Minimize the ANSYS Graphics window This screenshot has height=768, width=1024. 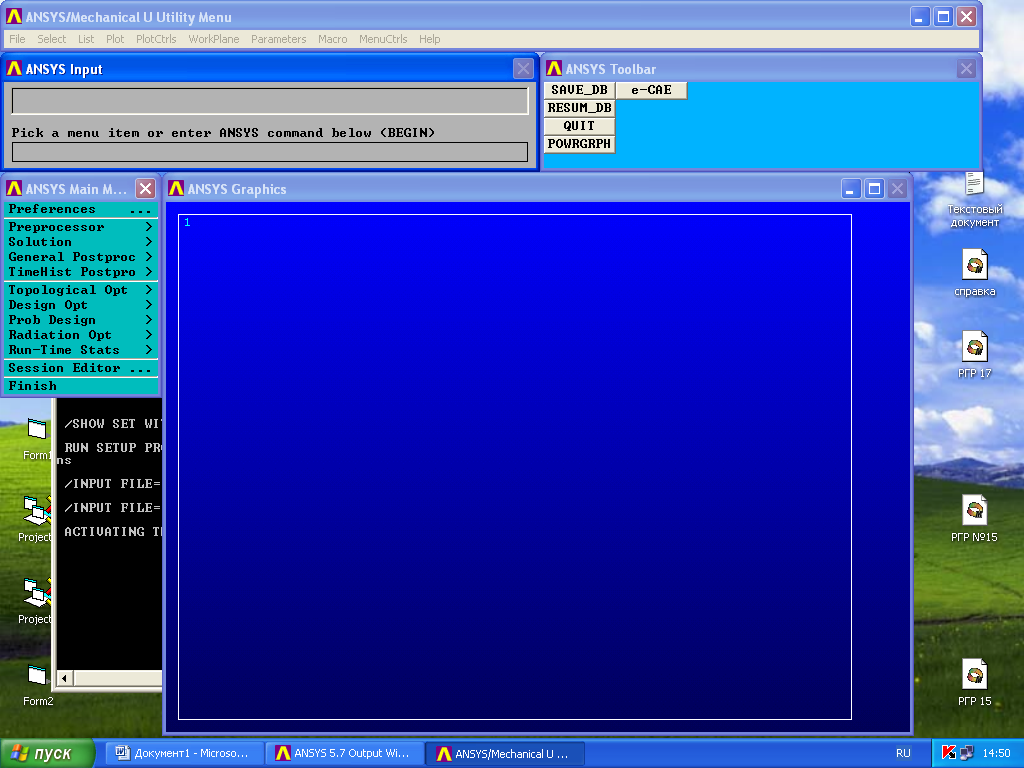tap(850, 189)
